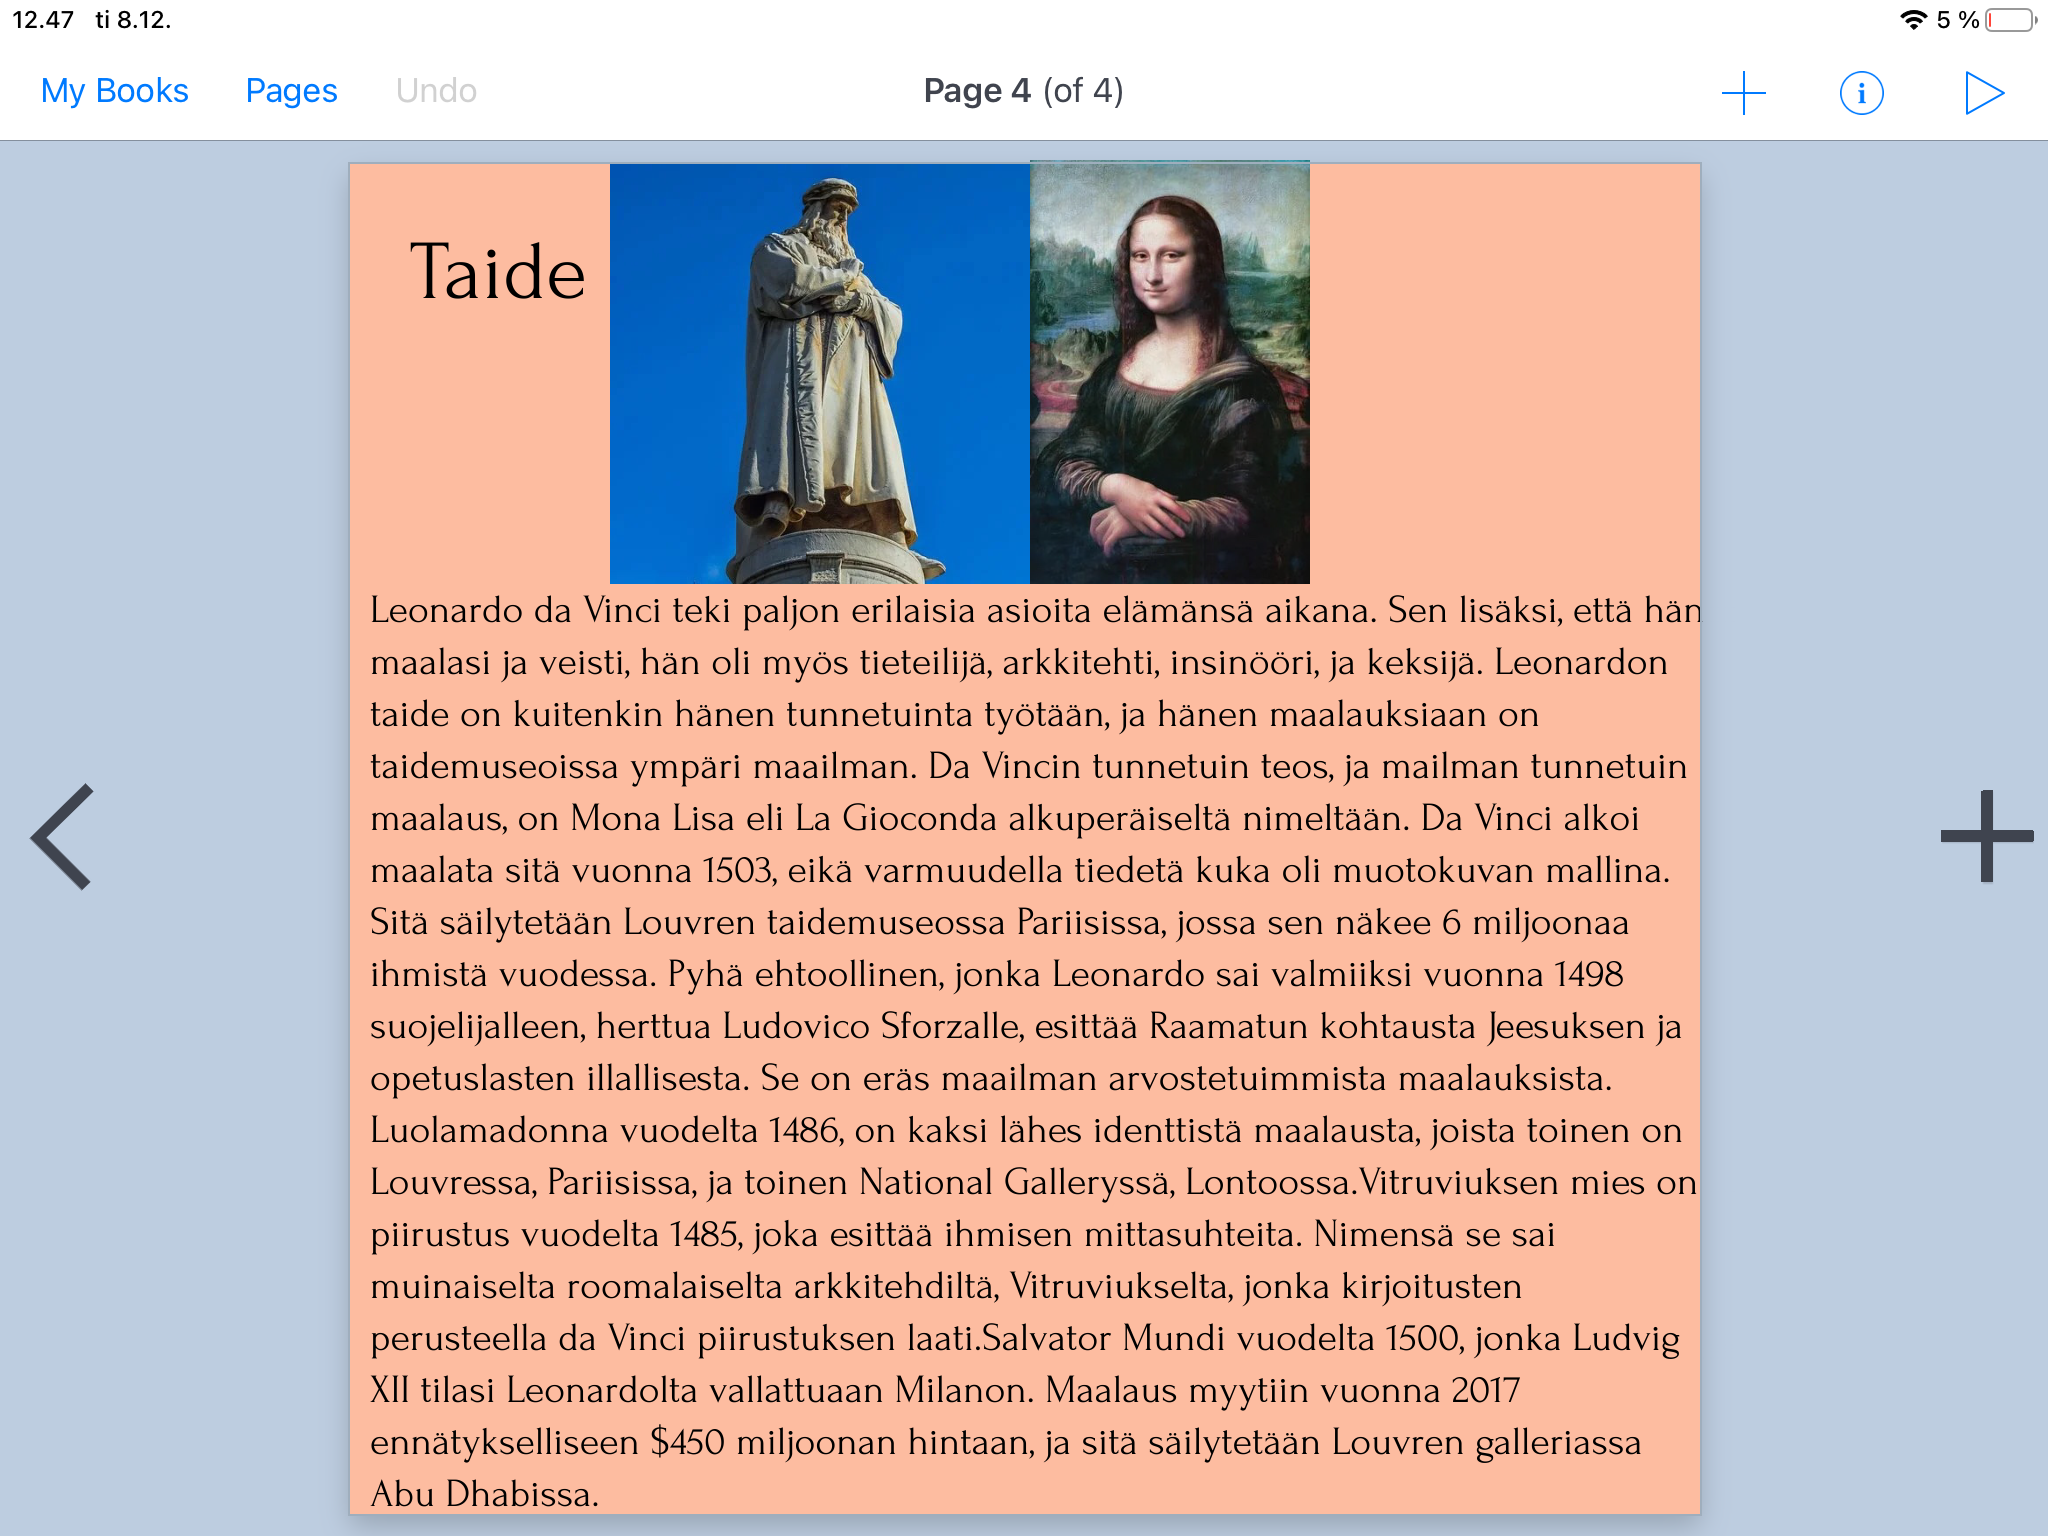Select the Mona Lisa painting image
The height and width of the screenshot is (1536, 2048).
pos(1169,373)
